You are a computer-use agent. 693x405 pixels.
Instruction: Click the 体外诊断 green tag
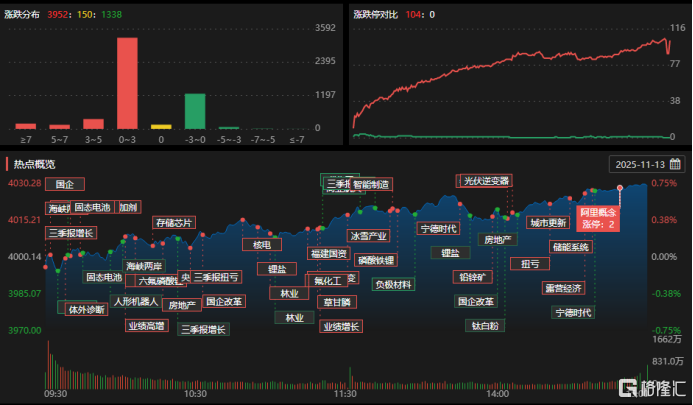point(86,309)
